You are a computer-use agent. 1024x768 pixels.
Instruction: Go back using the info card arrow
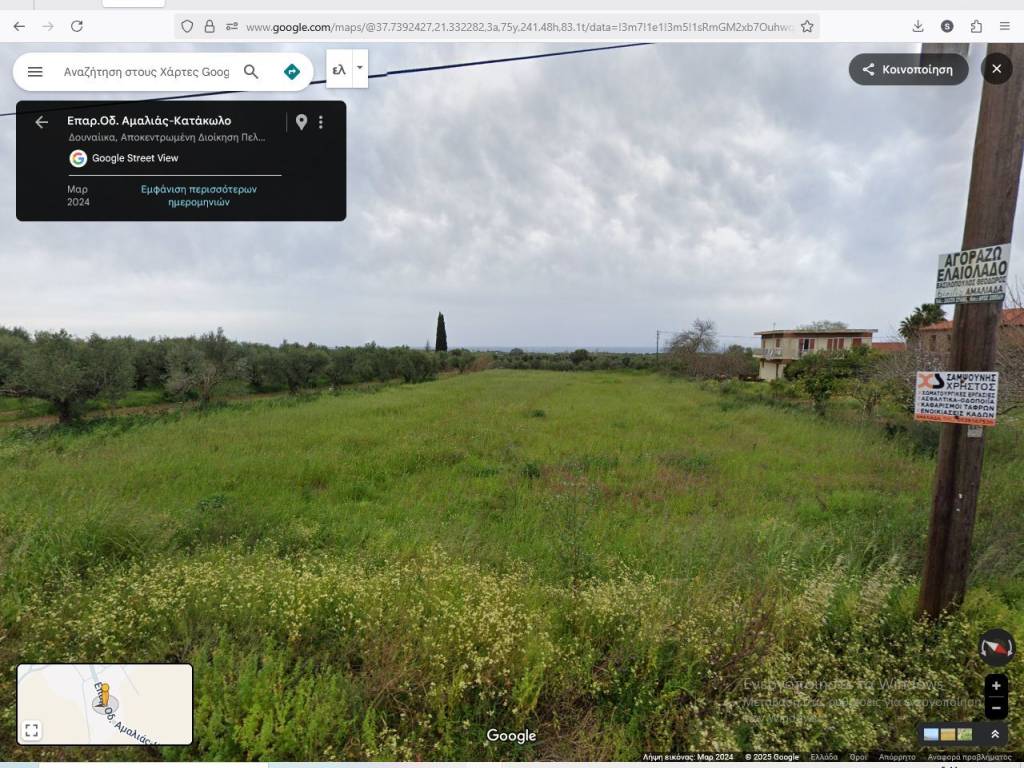[x=41, y=122]
